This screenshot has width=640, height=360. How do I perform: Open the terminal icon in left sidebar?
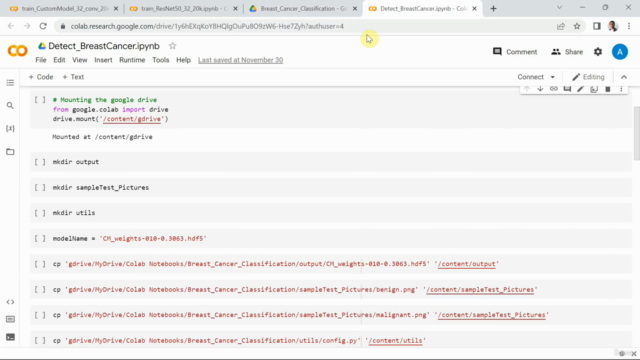click(10, 337)
